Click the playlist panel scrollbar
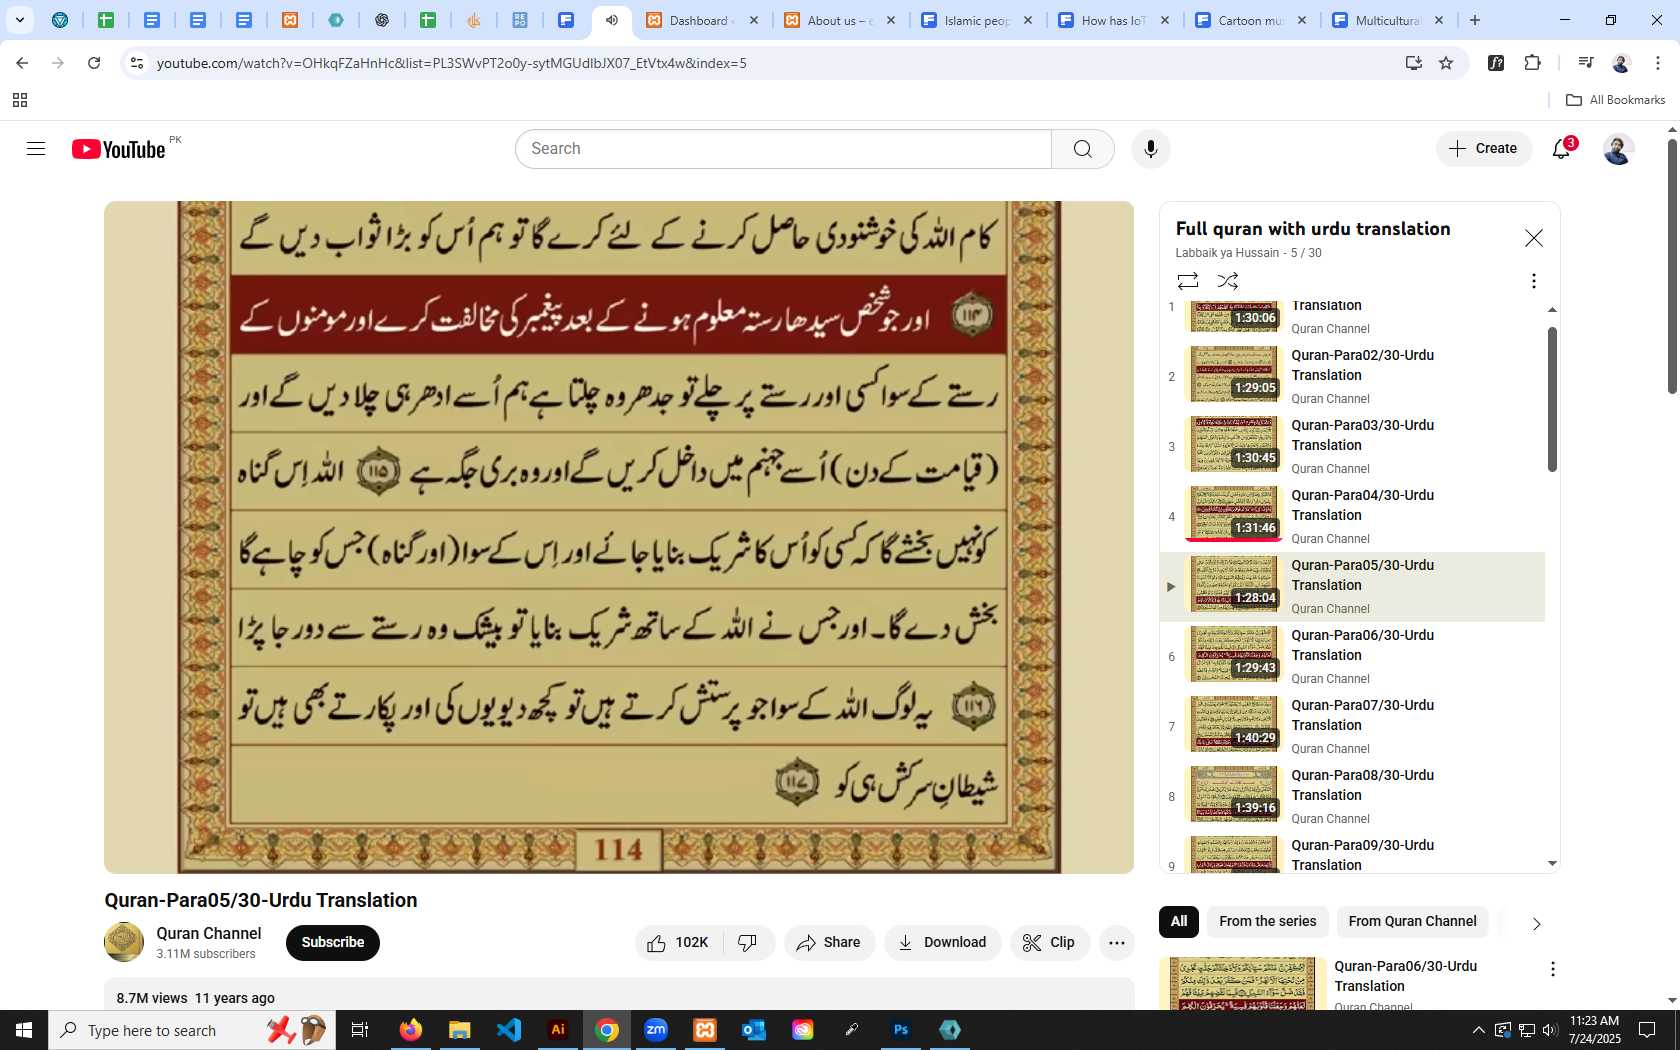The image size is (1680, 1050). (x=1552, y=400)
